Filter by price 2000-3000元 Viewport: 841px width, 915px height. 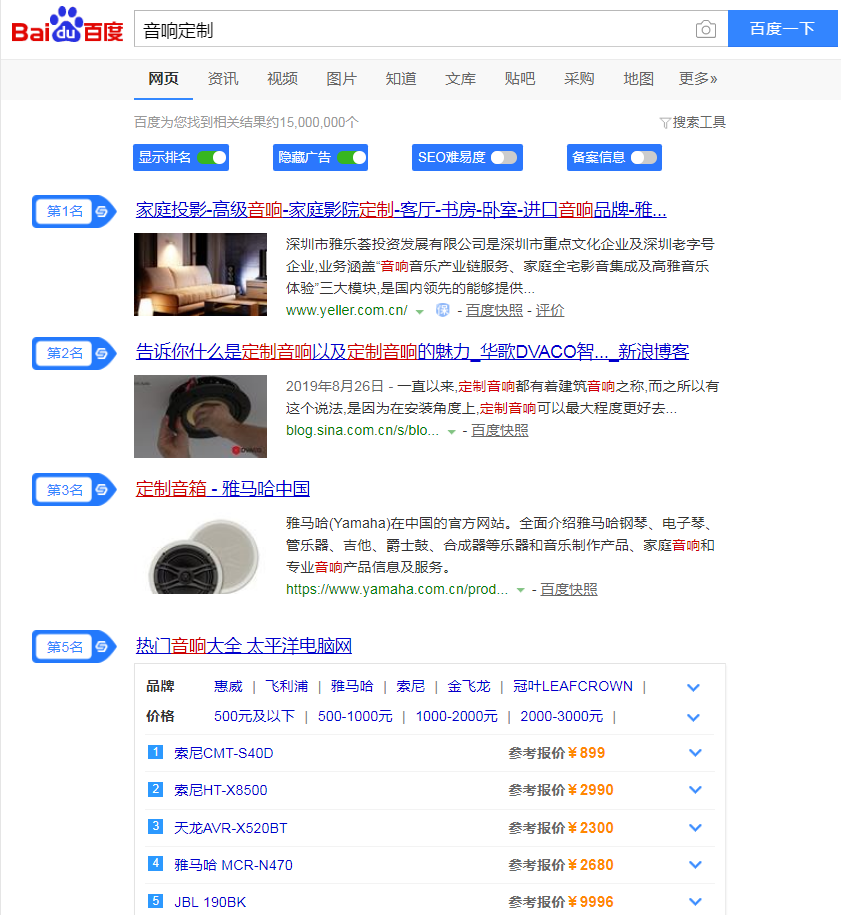click(561, 716)
